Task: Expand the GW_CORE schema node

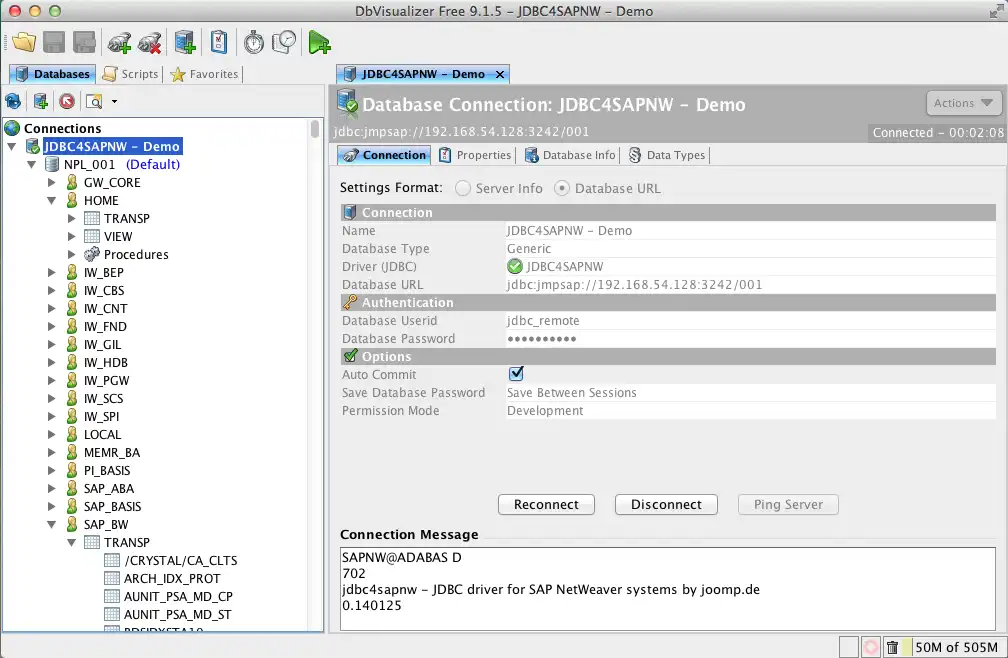Action: tap(51, 182)
